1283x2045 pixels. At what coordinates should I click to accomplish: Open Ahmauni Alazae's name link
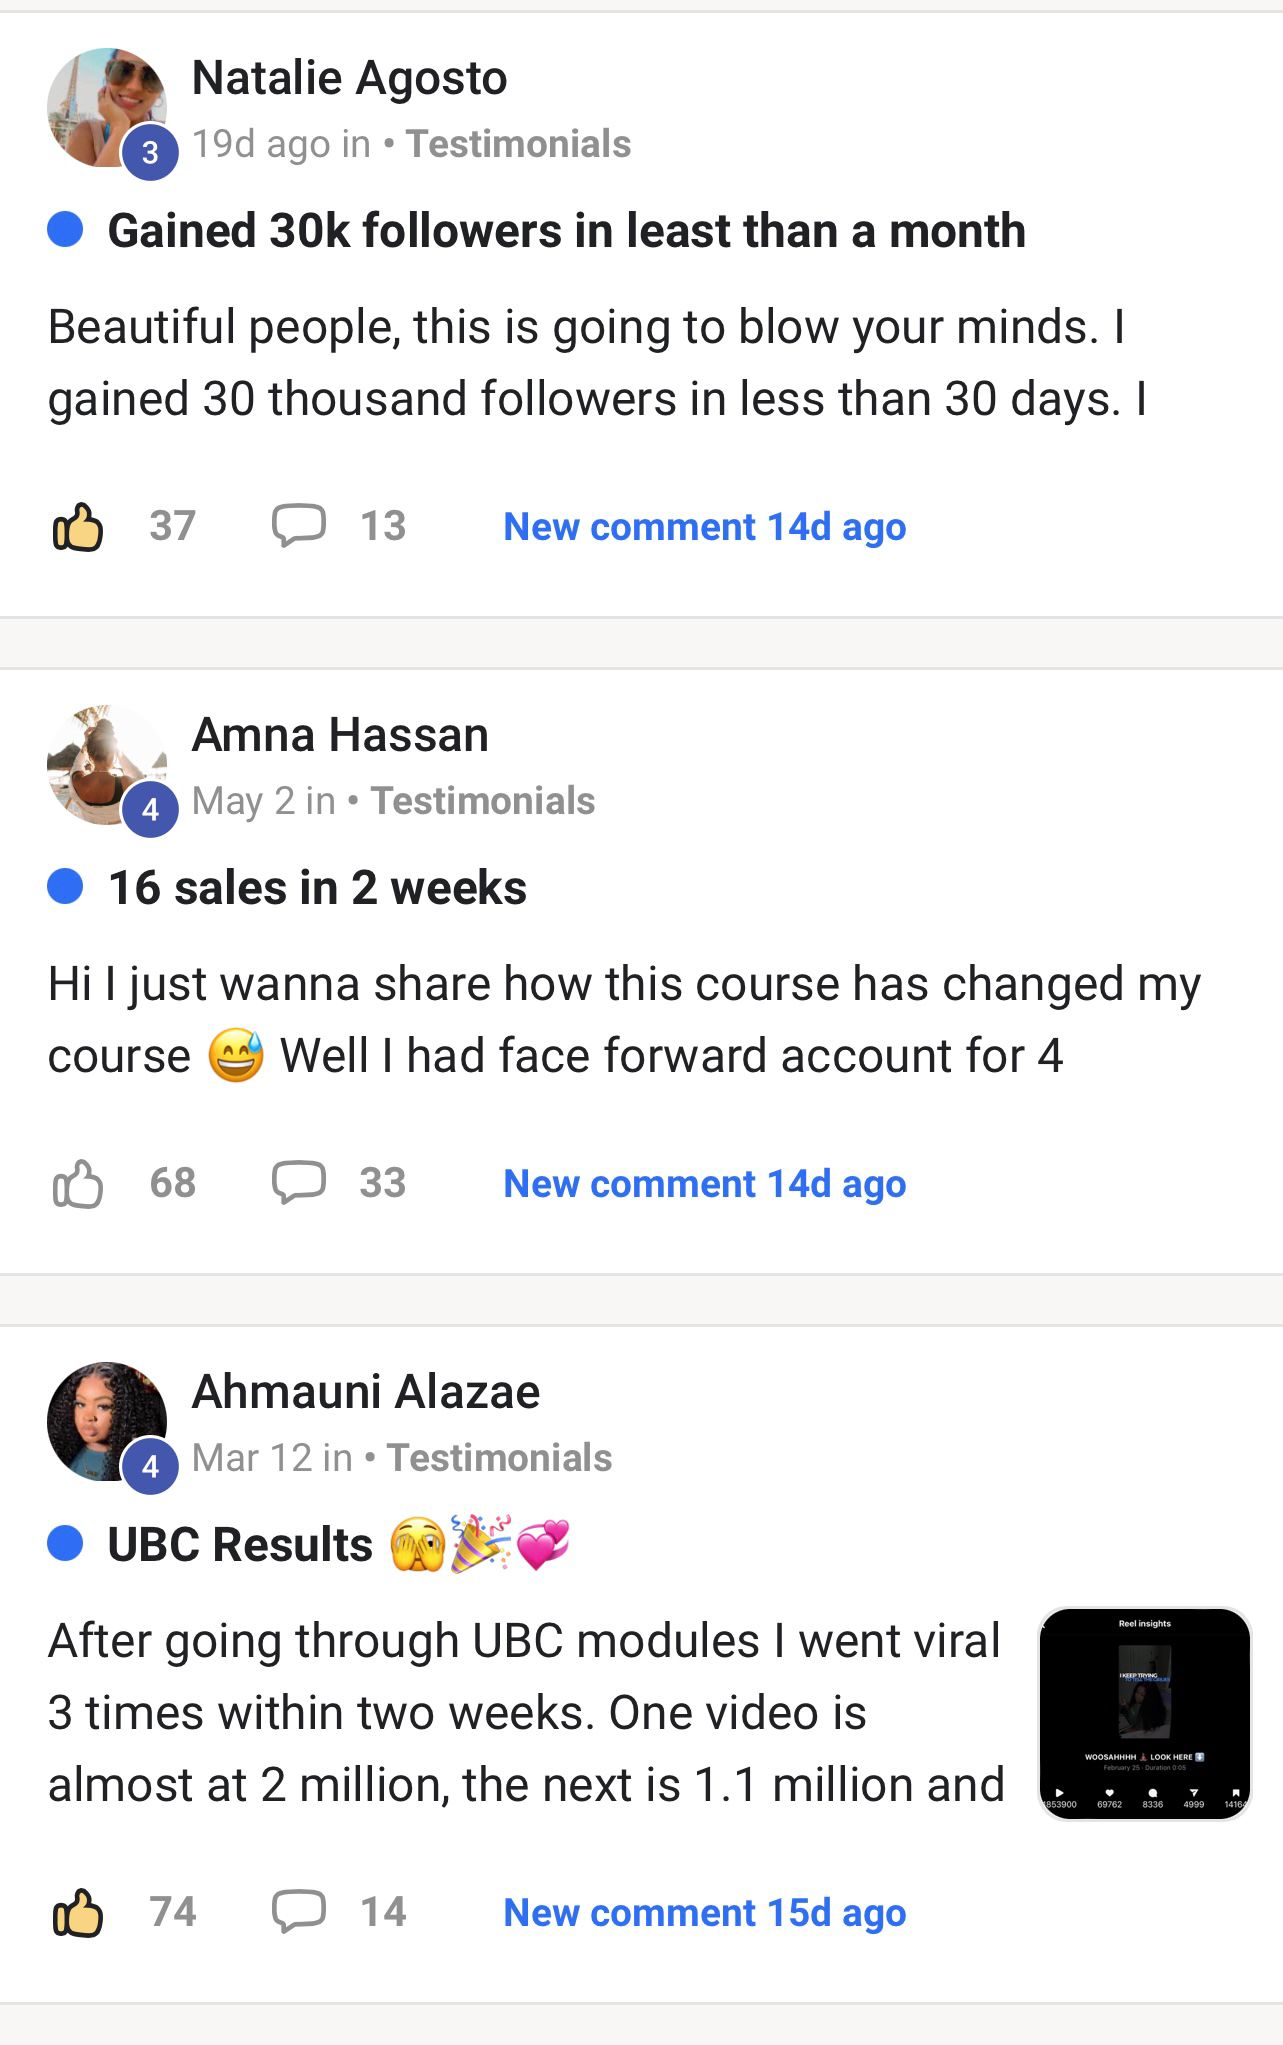[x=366, y=1391]
